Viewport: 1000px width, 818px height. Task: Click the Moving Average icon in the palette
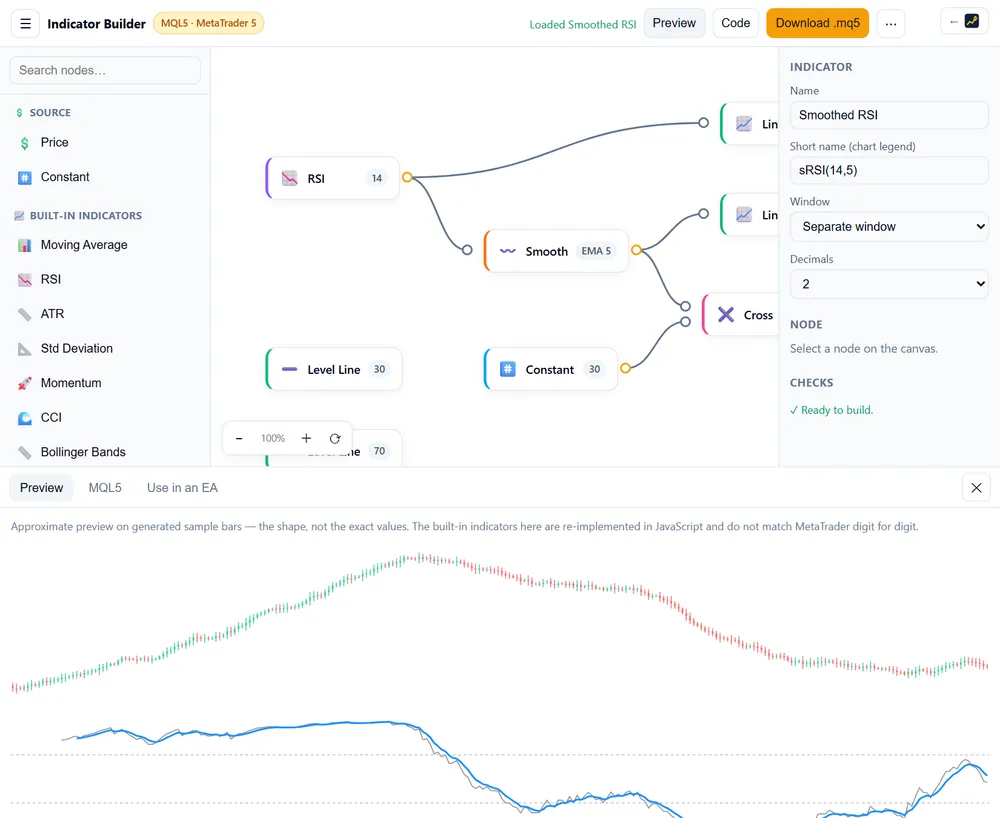24,245
